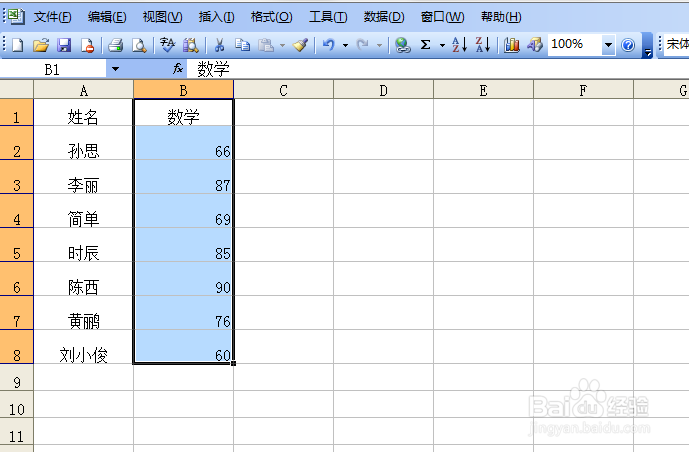Click the Redo arrow icon
The width and height of the screenshot is (689, 452).
[x=363, y=45]
